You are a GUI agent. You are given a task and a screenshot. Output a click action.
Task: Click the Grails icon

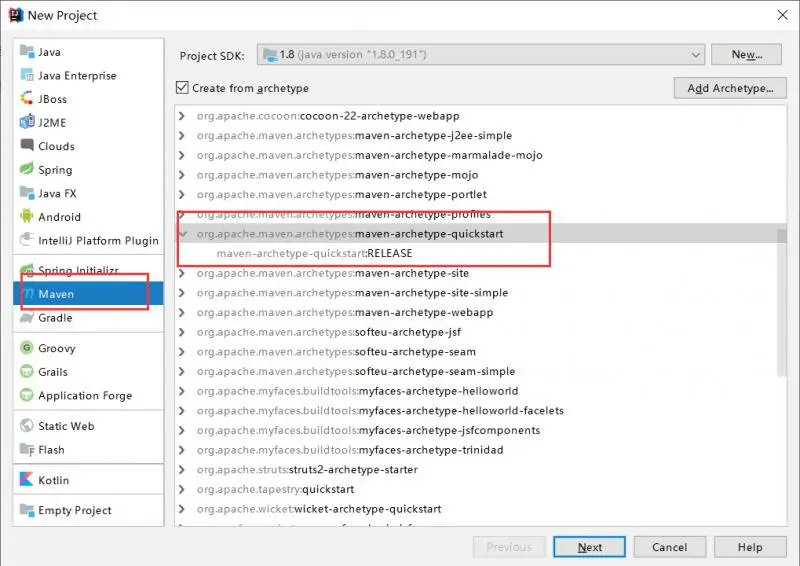(x=27, y=371)
